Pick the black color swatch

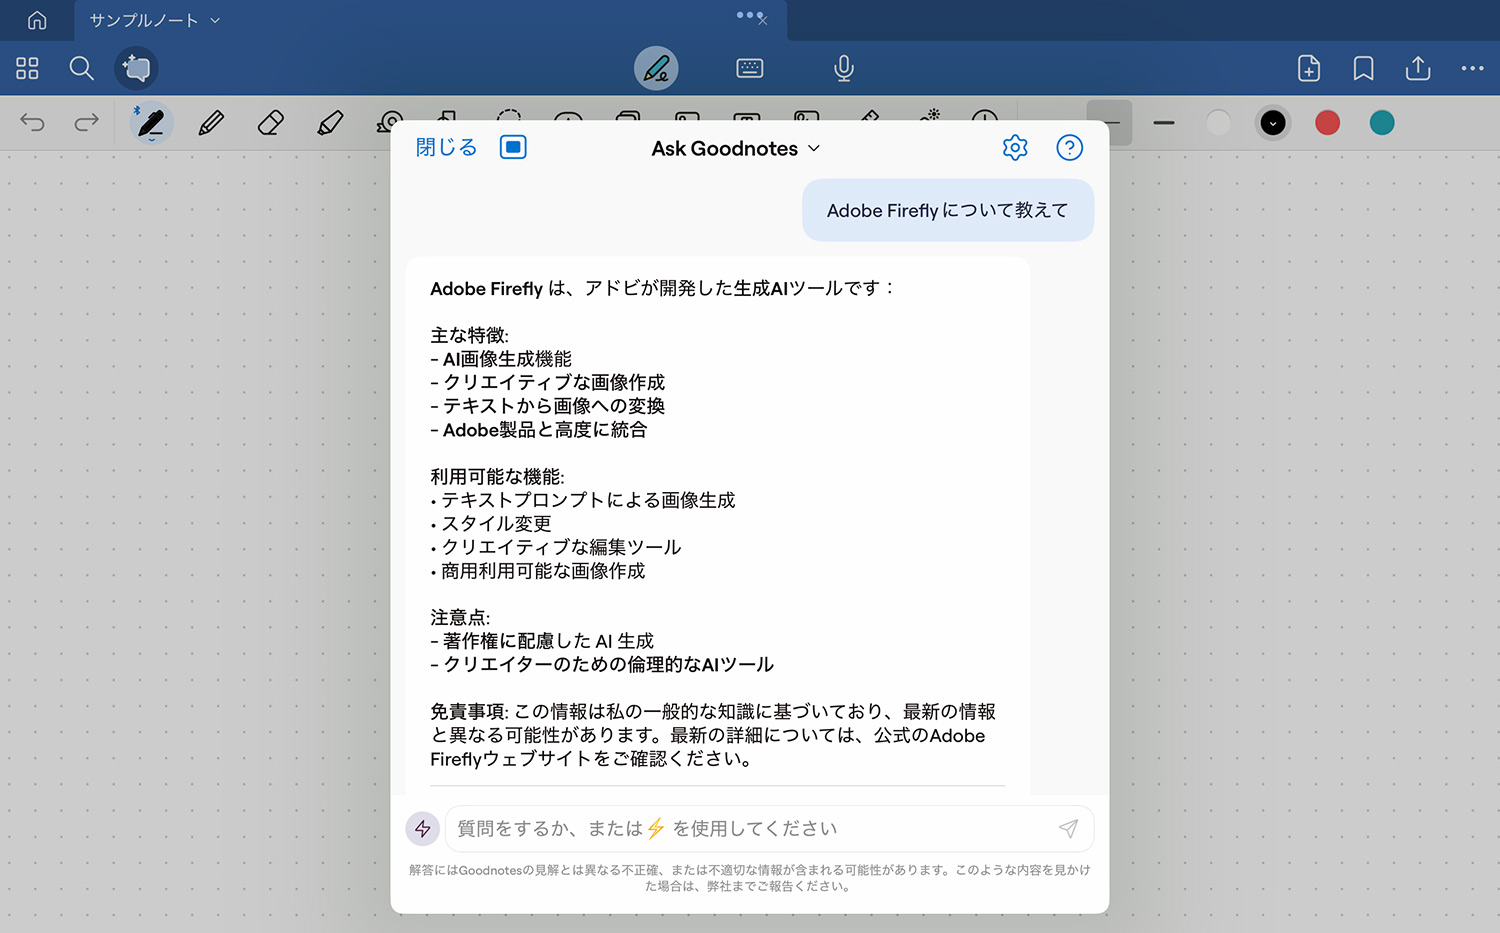point(1273,123)
